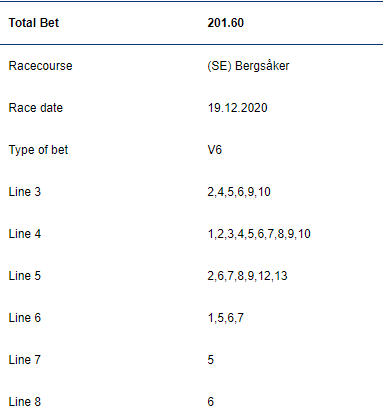Click the Type of bet label
The image size is (383, 420).
click(38, 150)
